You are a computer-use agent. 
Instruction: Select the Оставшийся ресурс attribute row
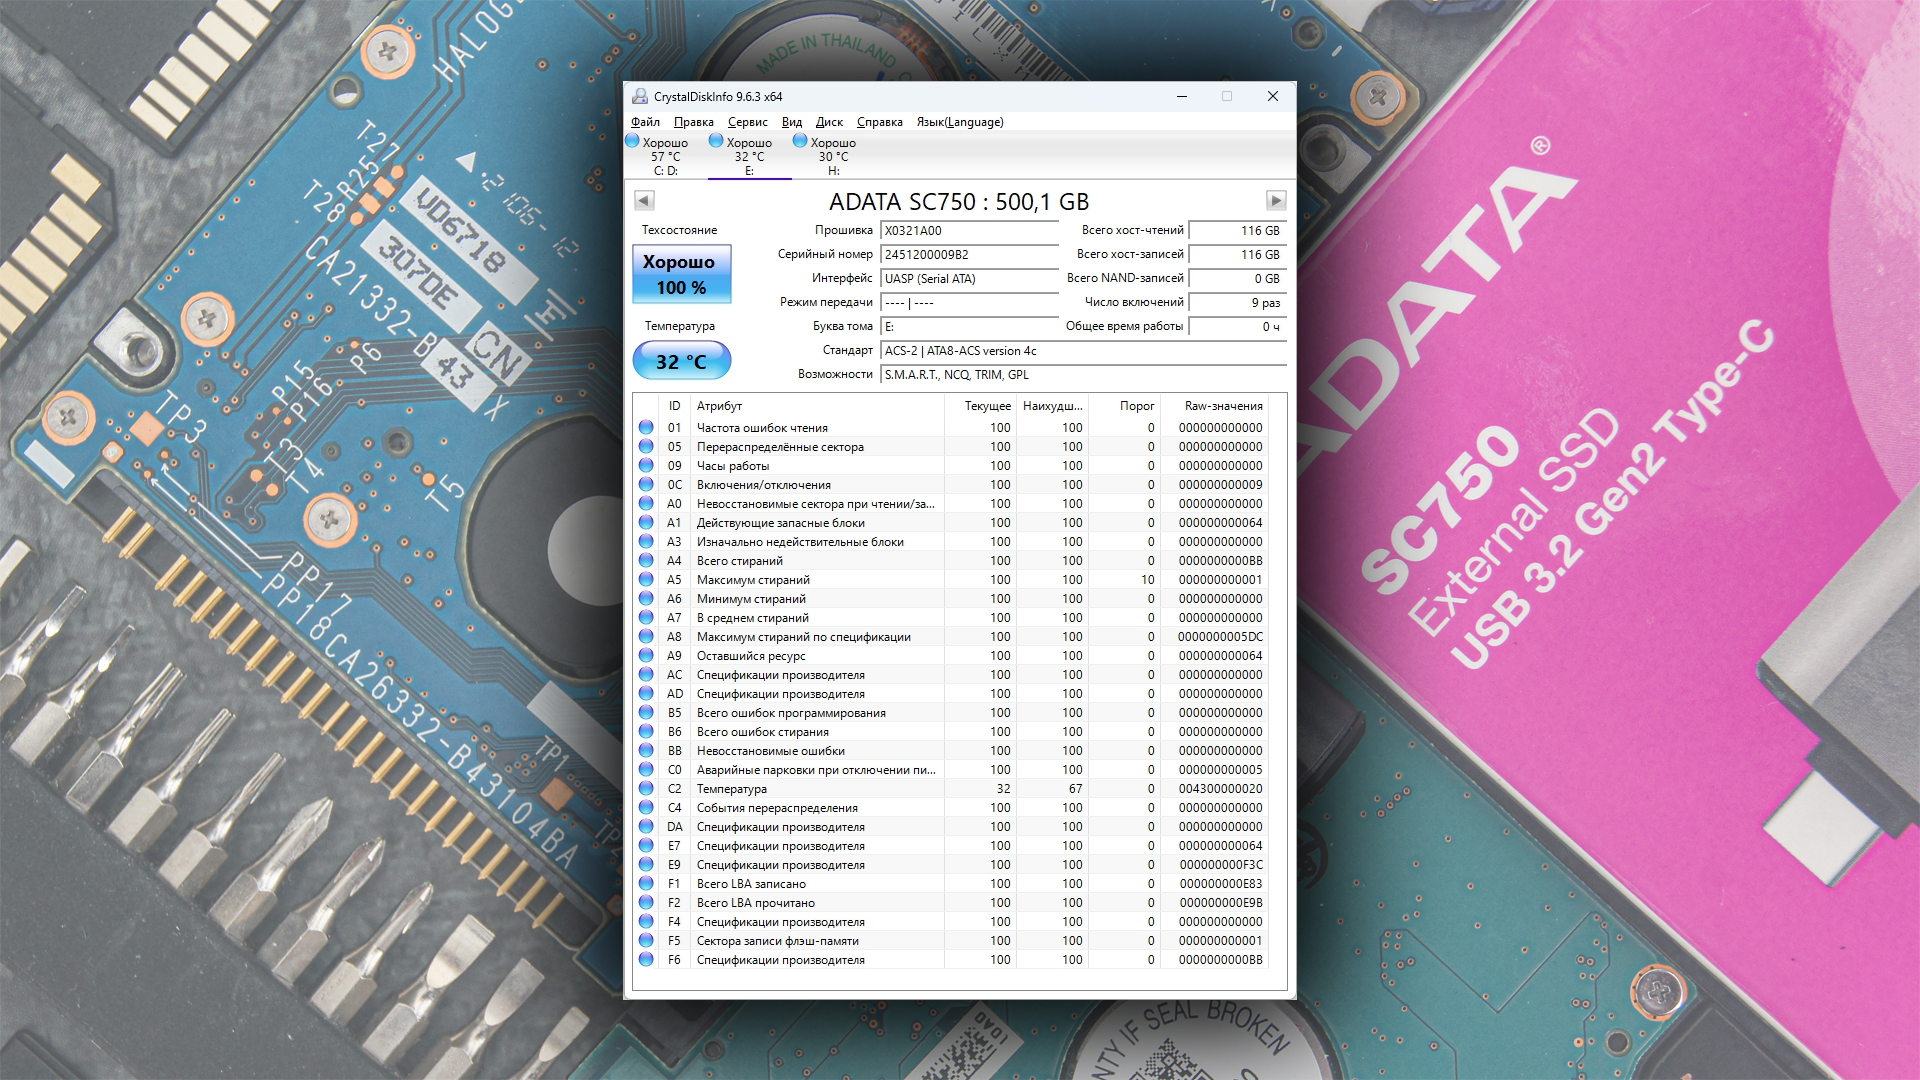tap(750, 656)
